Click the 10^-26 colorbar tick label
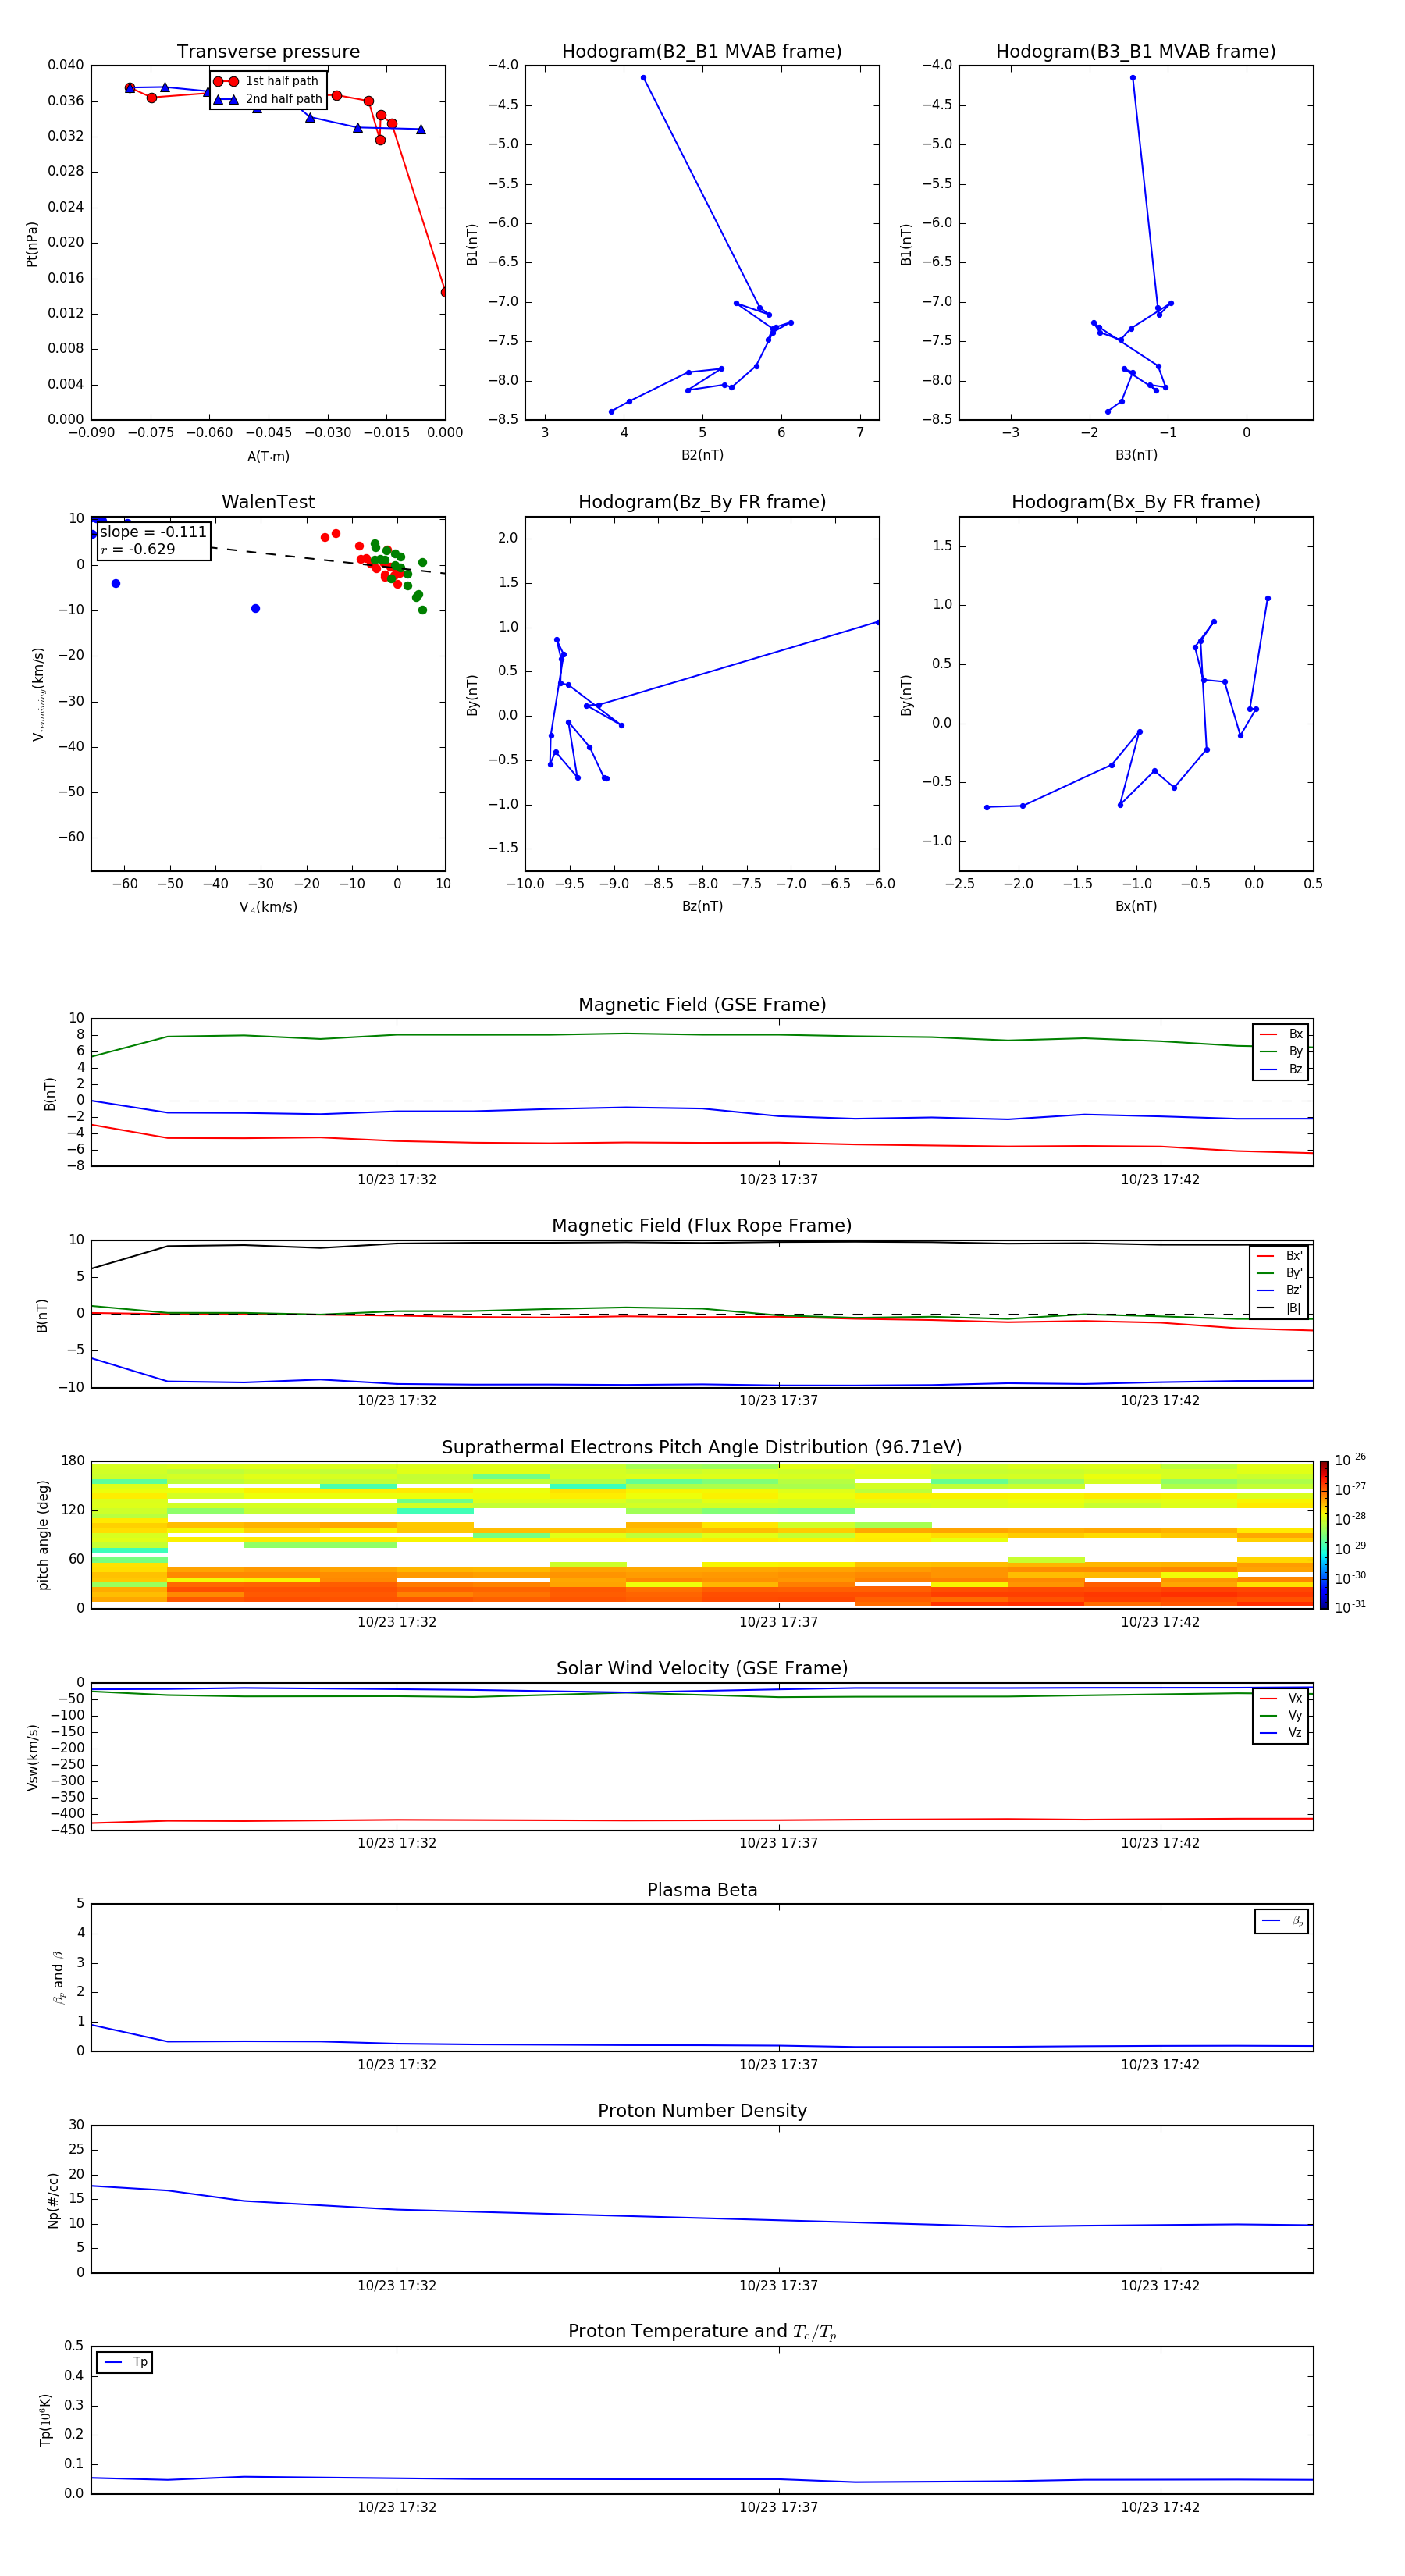The image size is (1405, 2576). (1350, 1460)
